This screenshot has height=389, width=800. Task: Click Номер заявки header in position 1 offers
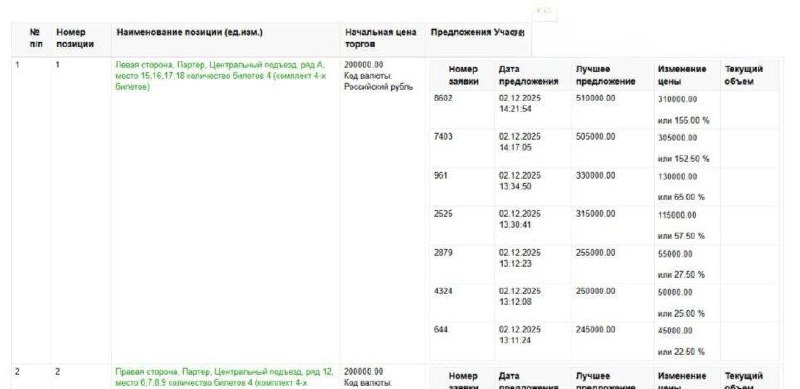[463, 75]
